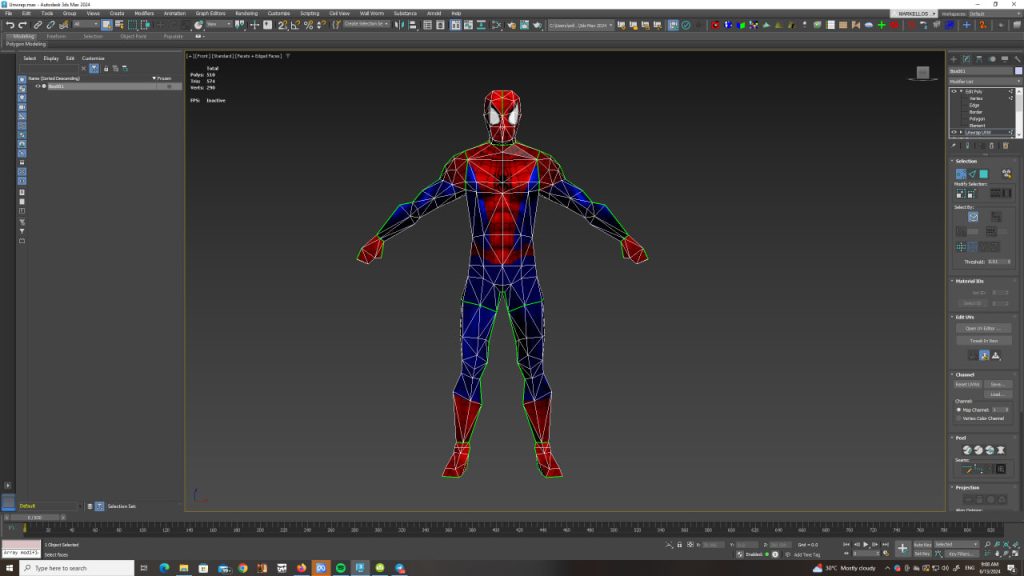Image resolution: width=1024 pixels, height=576 pixels.
Task: Click the object color swatch beside Box001 name
Action: [x=1018, y=71]
